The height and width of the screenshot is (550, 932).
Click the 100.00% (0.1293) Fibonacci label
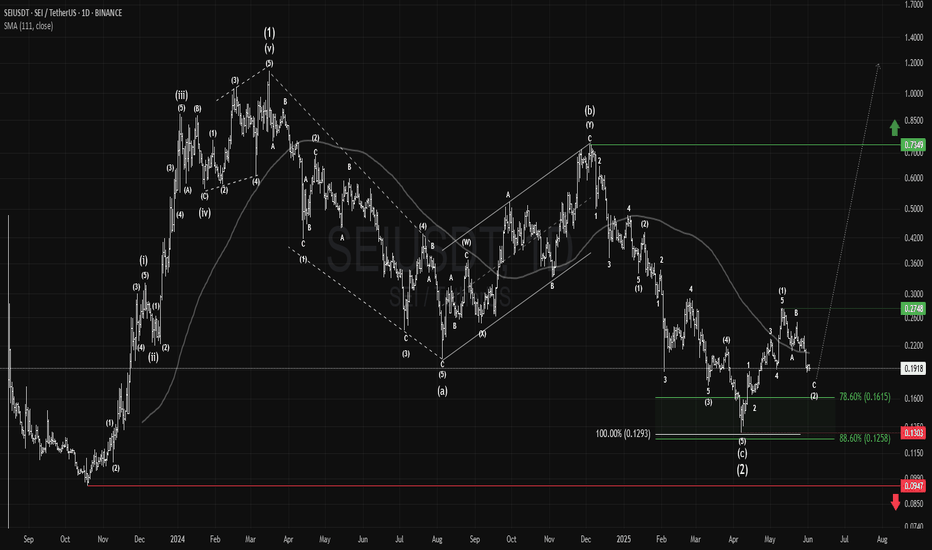[623, 434]
